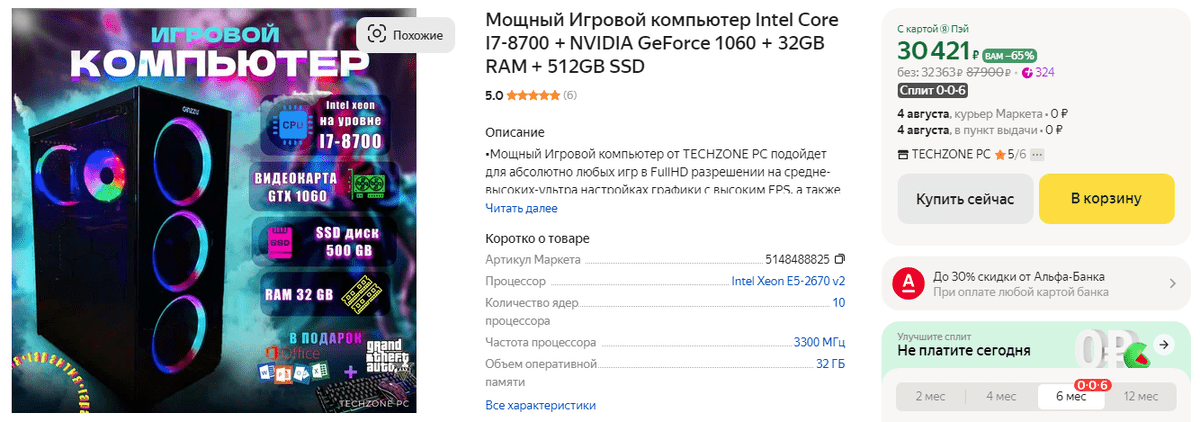Open the seller's three-dots more menu

coord(1037,155)
